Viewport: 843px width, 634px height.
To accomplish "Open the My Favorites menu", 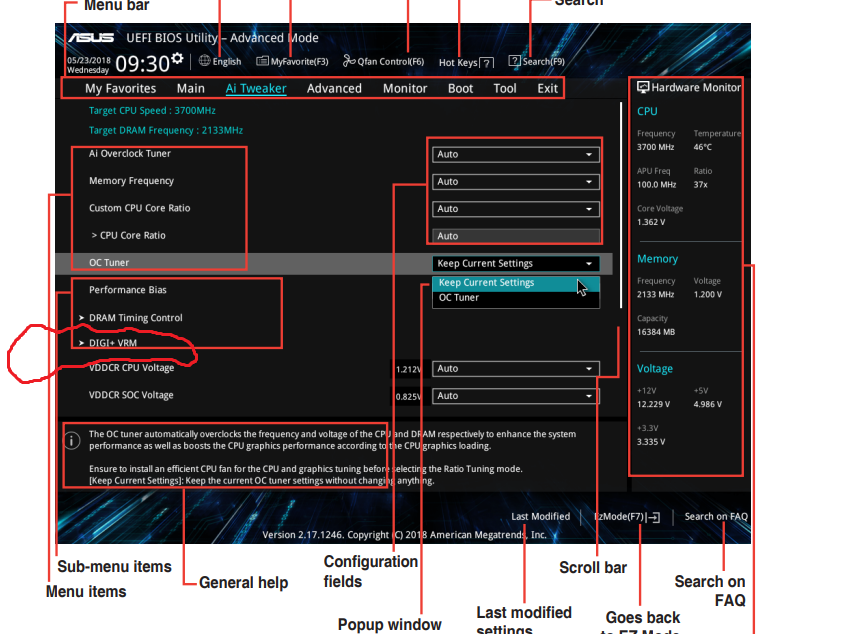I will (x=120, y=88).
